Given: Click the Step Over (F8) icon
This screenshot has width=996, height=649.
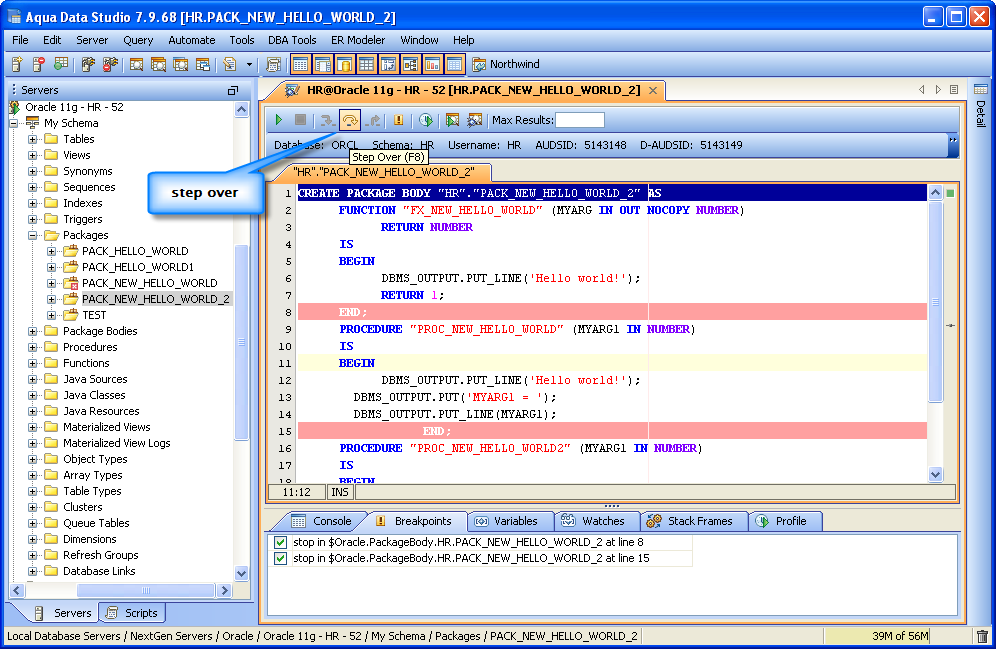Looking at the screenshot, I should click(349, 120).
